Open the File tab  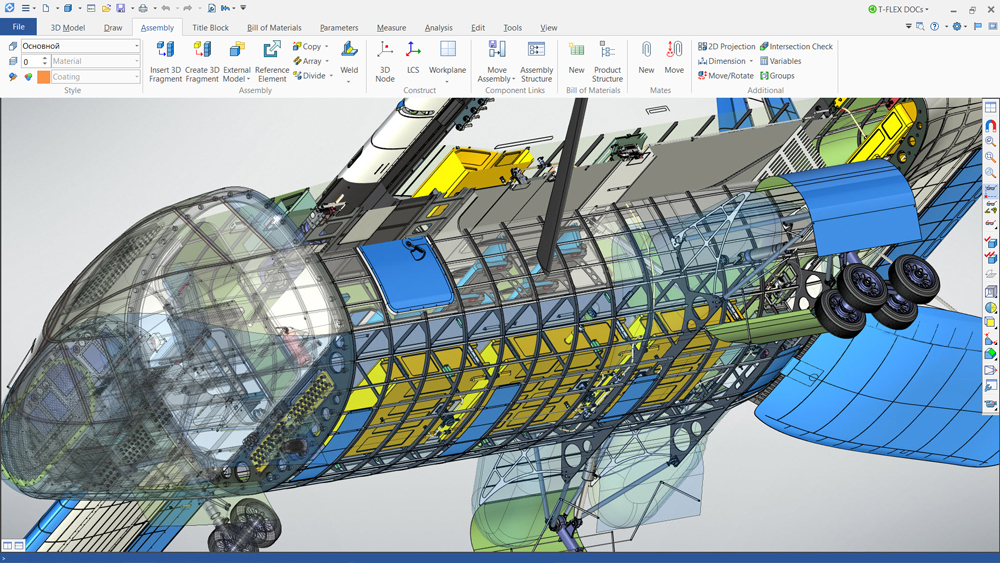coord(18,27)
